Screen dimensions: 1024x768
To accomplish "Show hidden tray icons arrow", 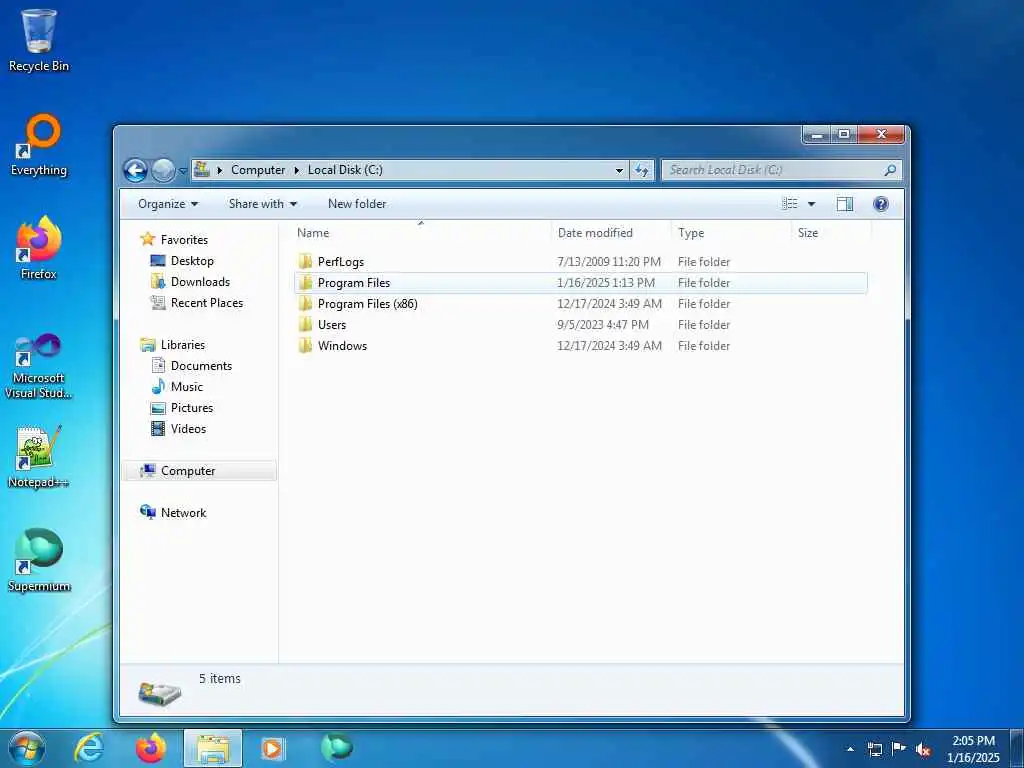I will point(850,750).
